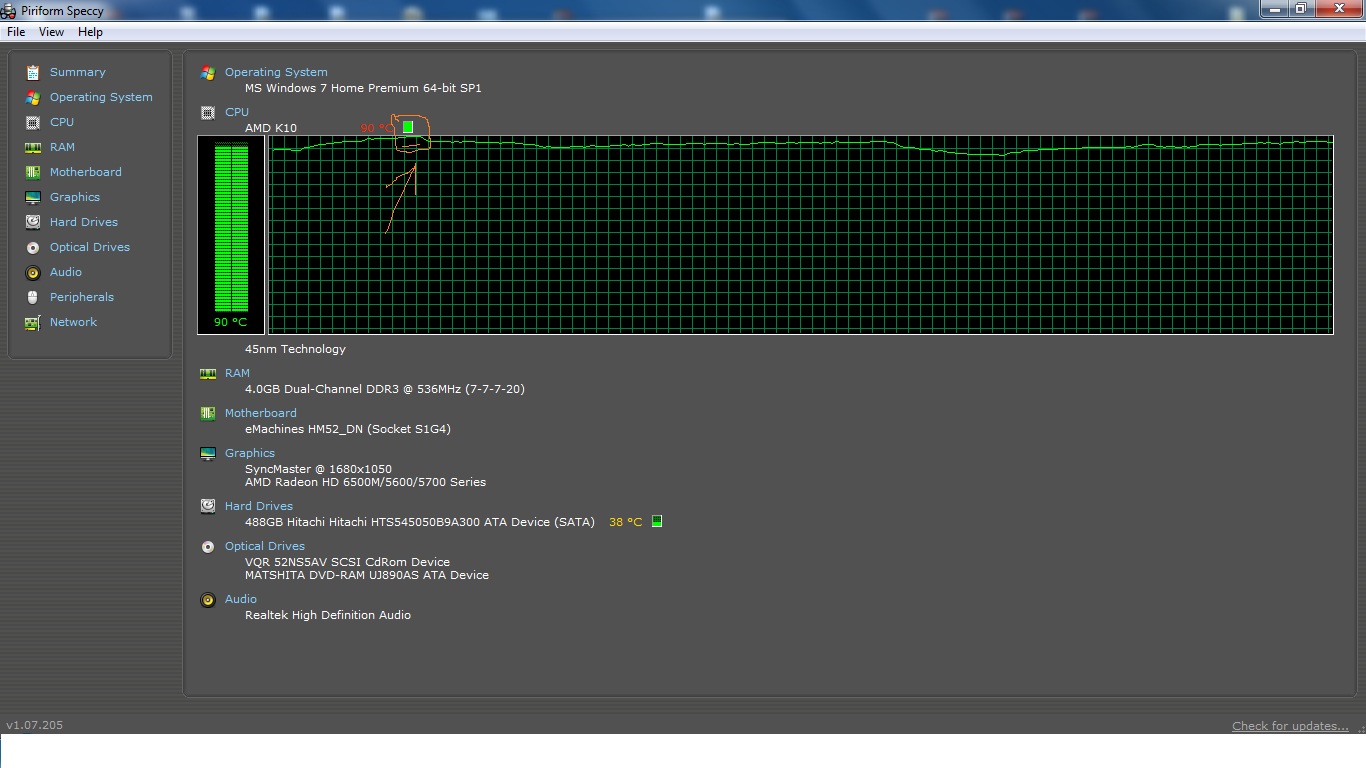Click the Motherboard icon in sidebar

[33, 172]
